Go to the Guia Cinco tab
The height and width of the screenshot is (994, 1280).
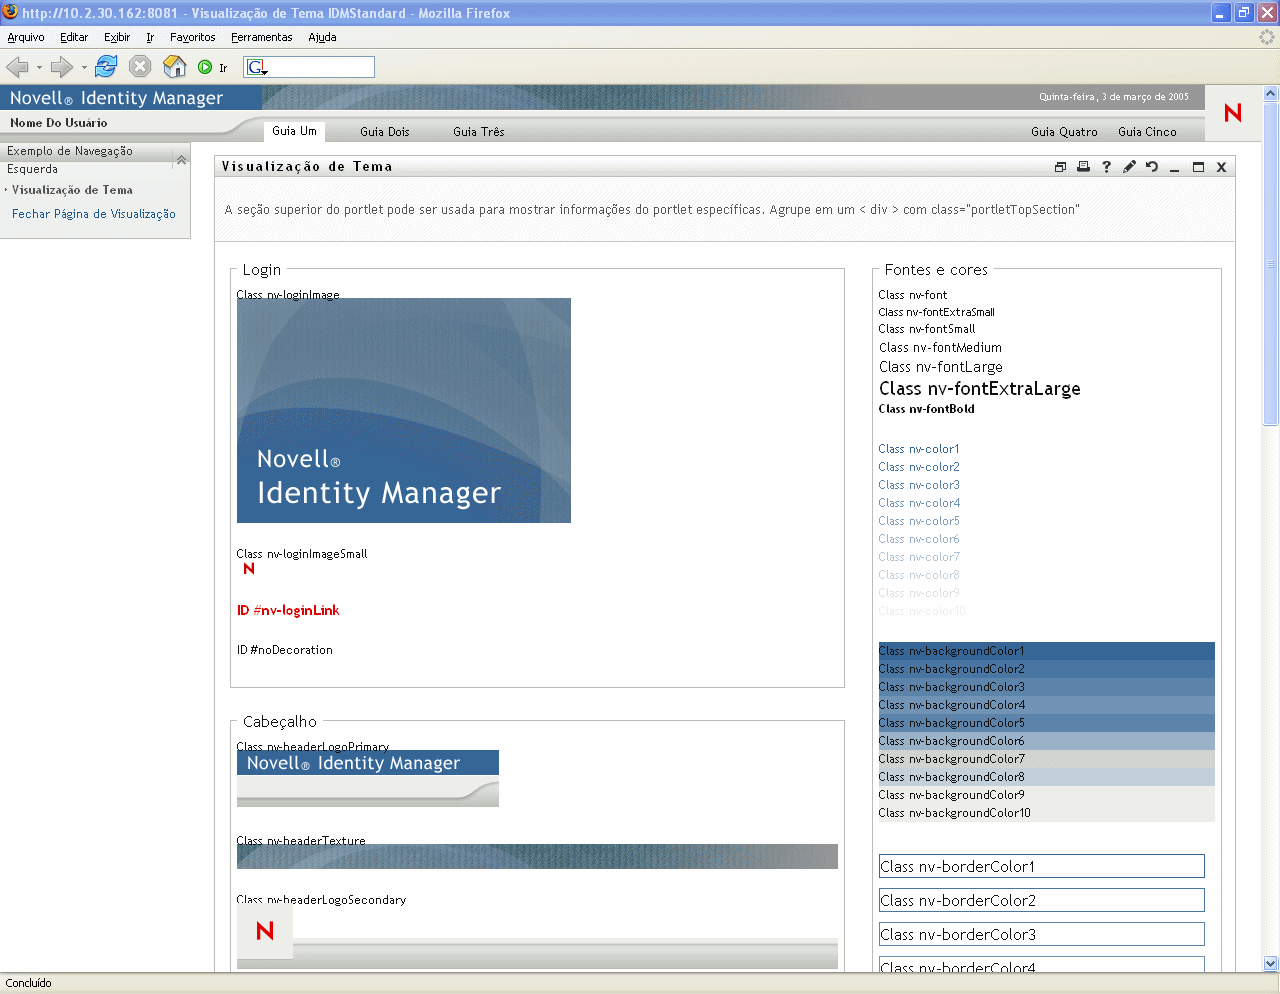1147,132
